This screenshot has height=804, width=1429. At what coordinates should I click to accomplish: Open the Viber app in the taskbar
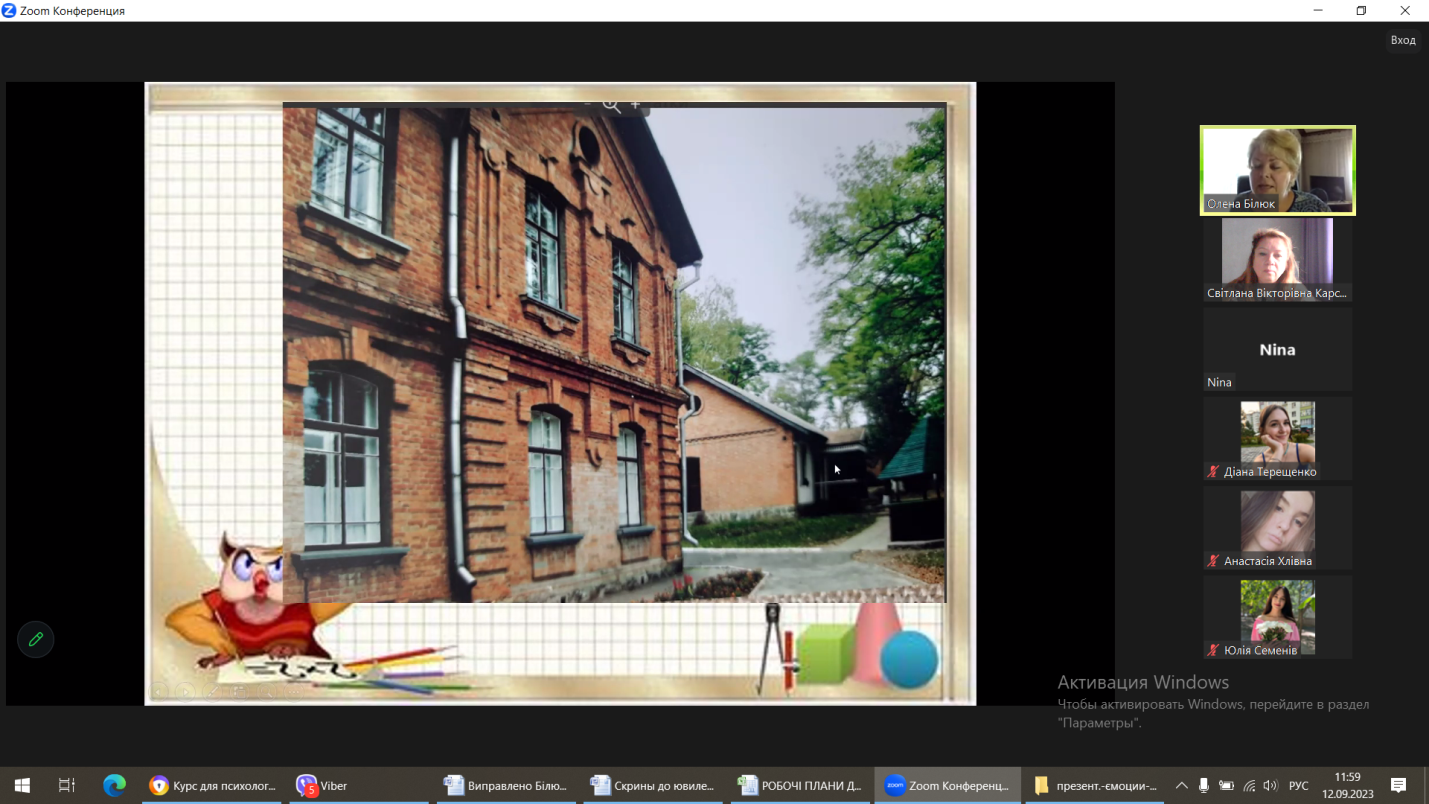point(323,786)
